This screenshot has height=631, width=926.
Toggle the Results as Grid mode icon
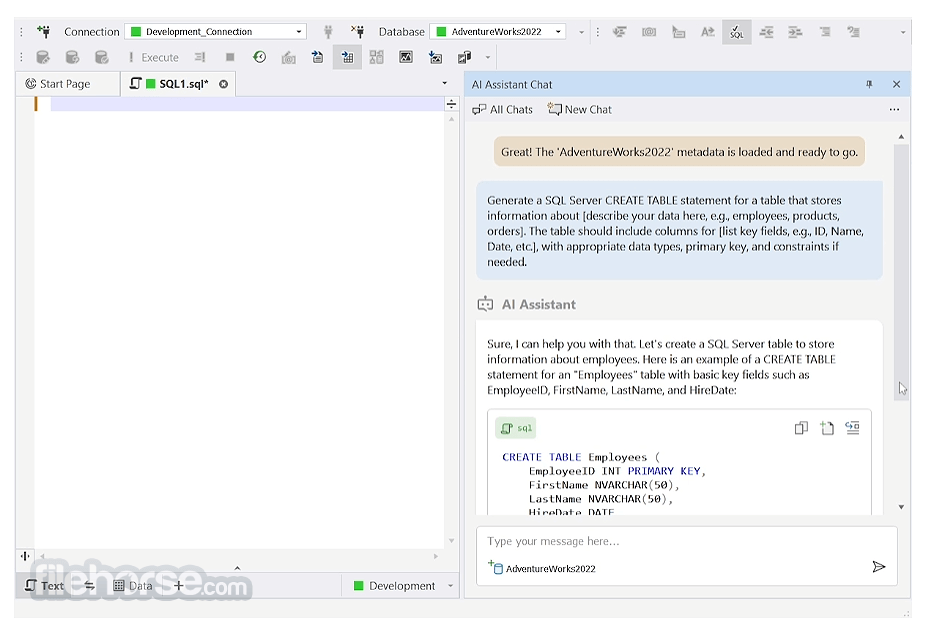pyautogui.click(x=347, y=57)
